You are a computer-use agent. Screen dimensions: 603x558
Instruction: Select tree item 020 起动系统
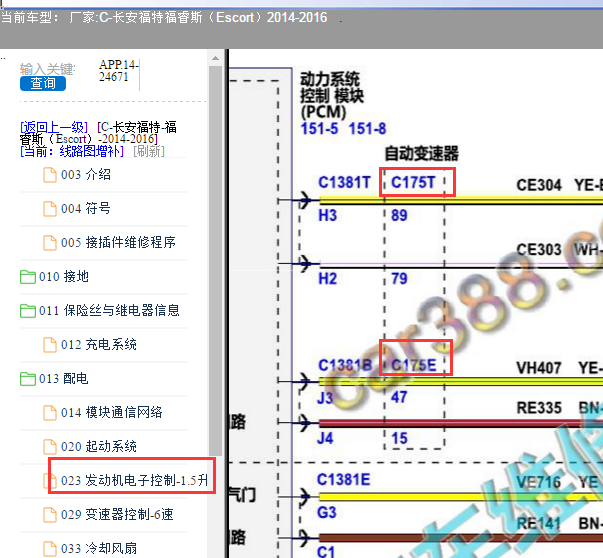tap(98, 446)
